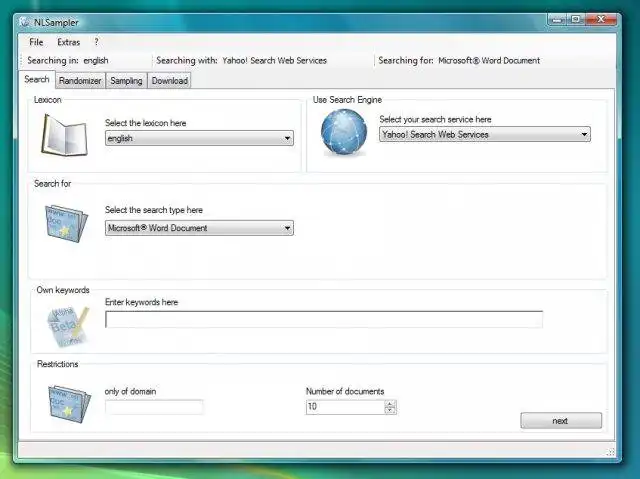Click the open book Lexicon icon
Viewport: 640px width, 479px height.
64,135
